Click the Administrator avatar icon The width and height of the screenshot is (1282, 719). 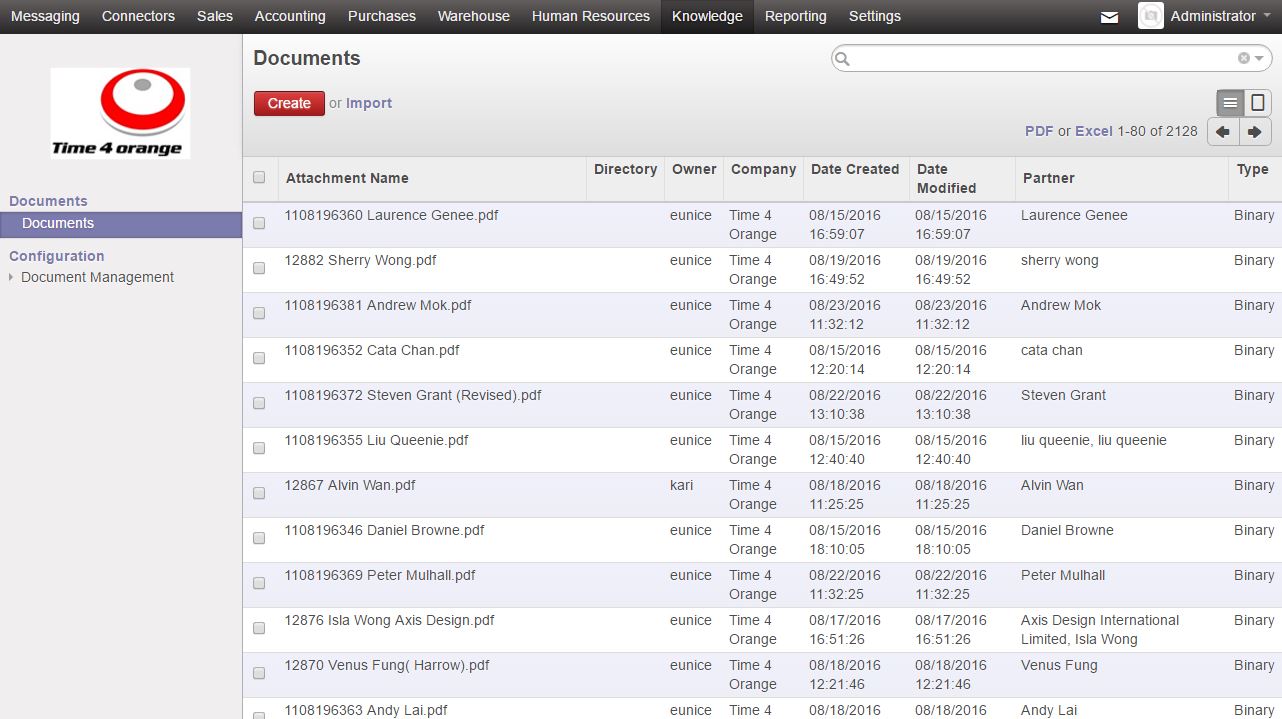pos(1151,16)
